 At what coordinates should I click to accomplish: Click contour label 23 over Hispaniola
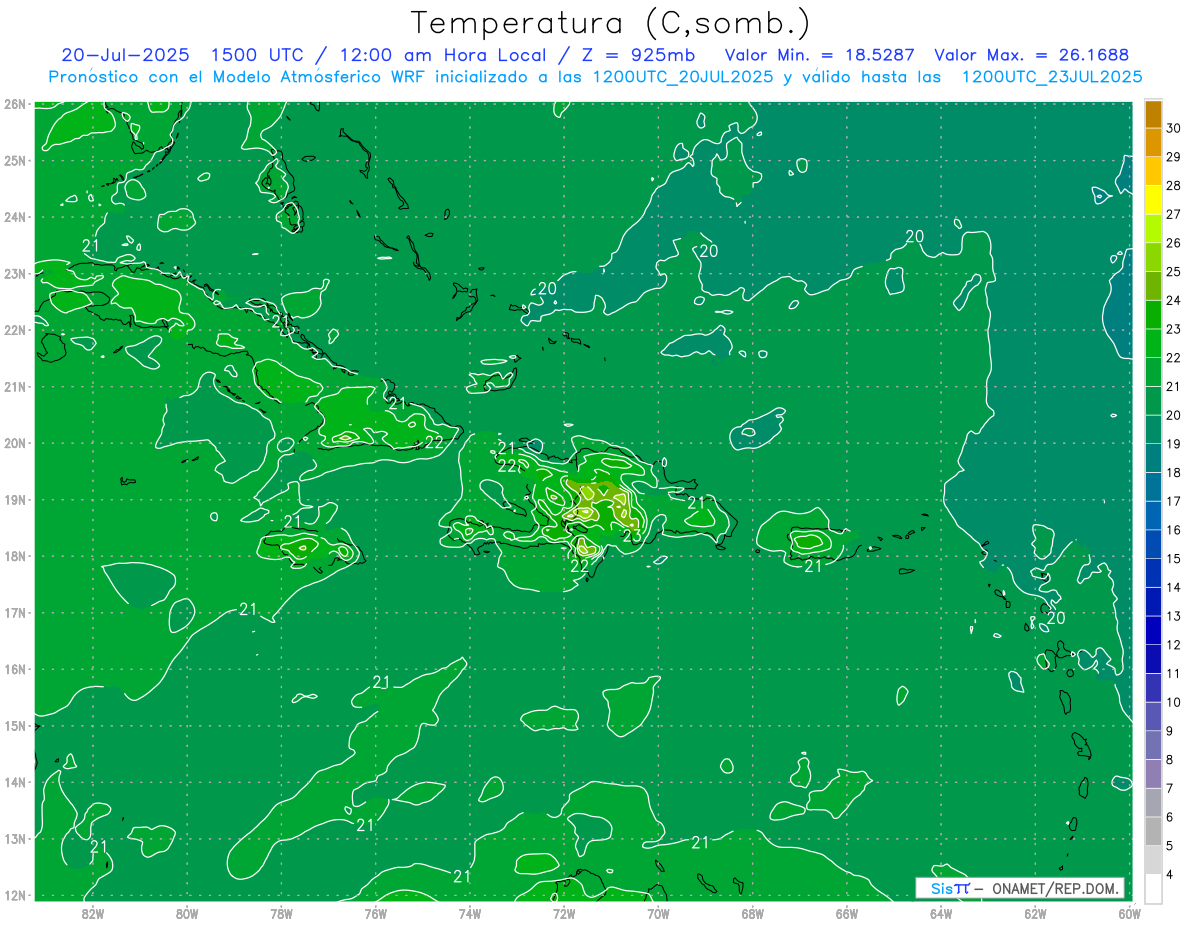(632, 535)
